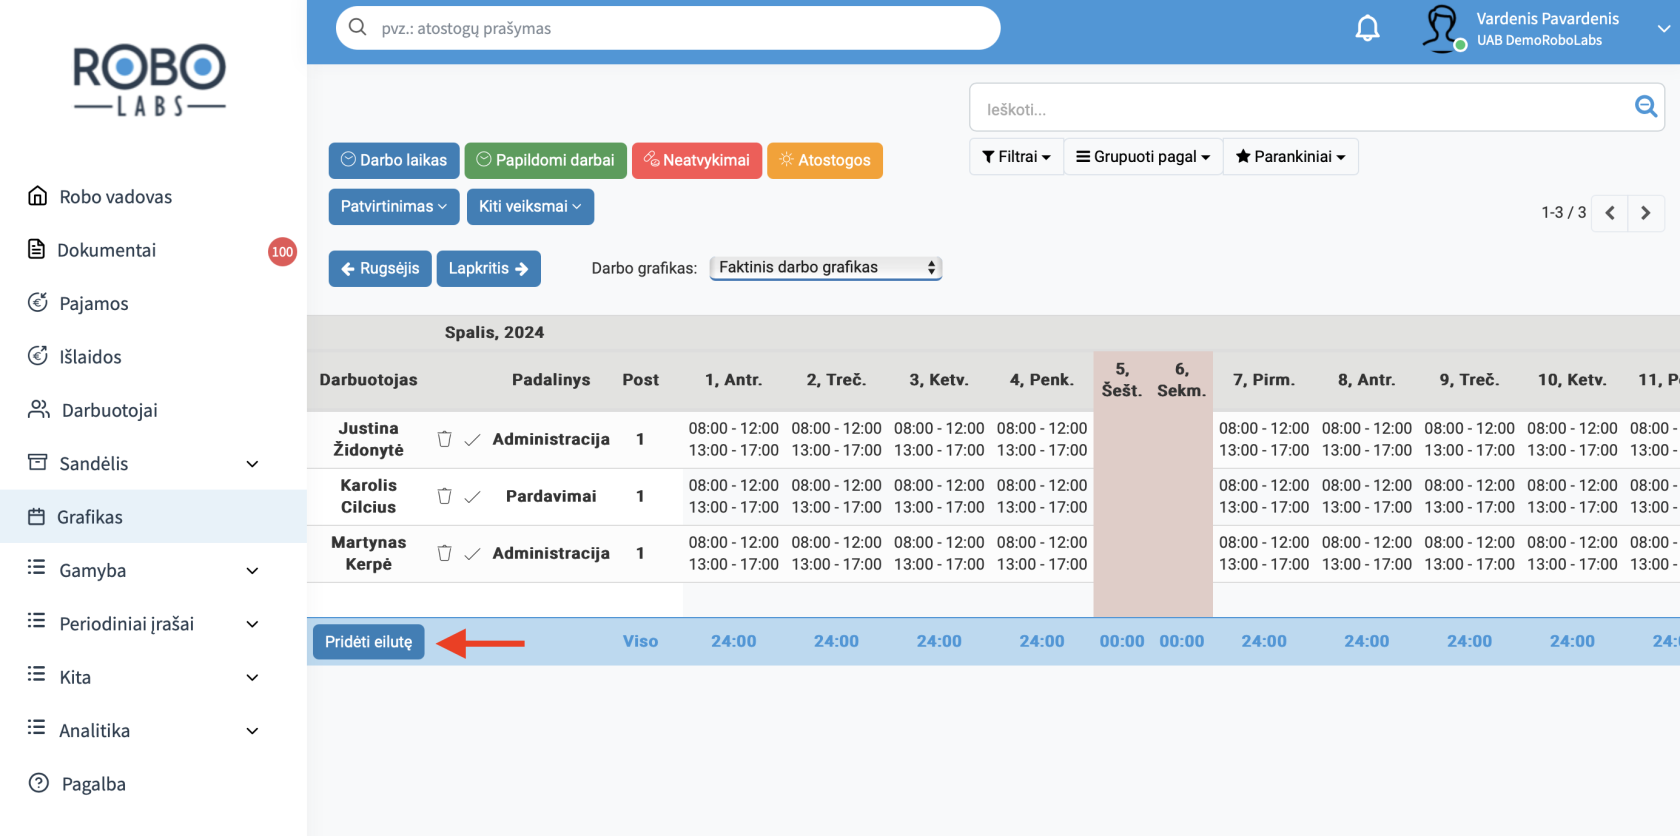Click Atostogos button
This screenshot has width=1680, height=836.
tap(825, 160)
